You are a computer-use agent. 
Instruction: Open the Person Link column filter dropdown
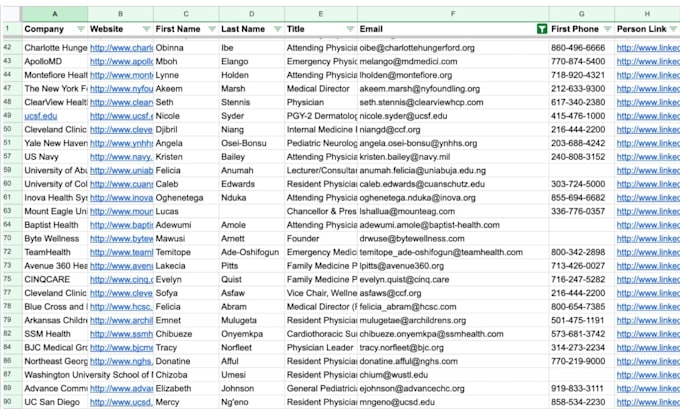[x=673, y=29]
